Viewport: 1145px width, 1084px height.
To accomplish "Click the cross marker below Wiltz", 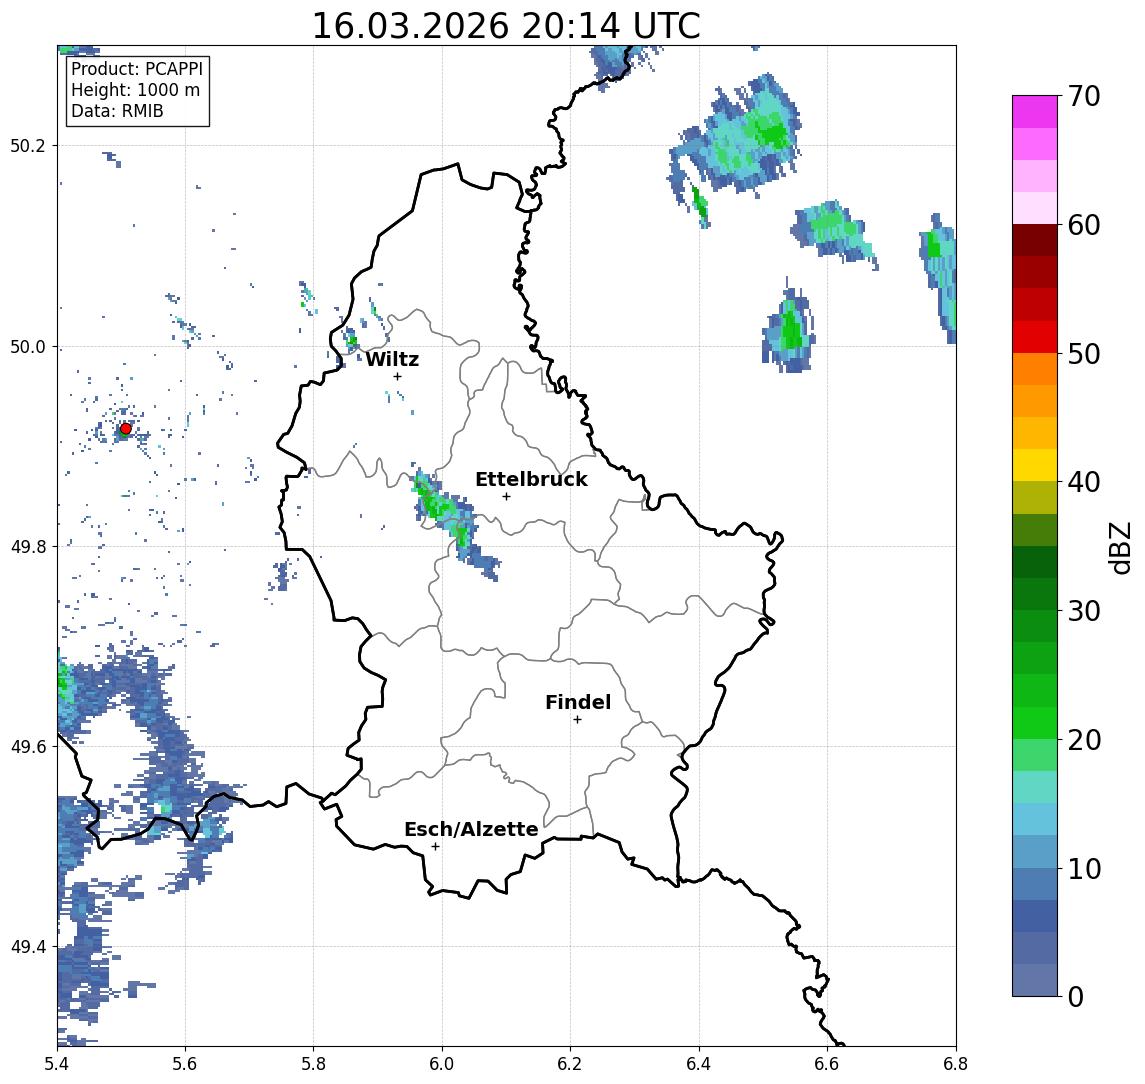I will coord(397,376).
